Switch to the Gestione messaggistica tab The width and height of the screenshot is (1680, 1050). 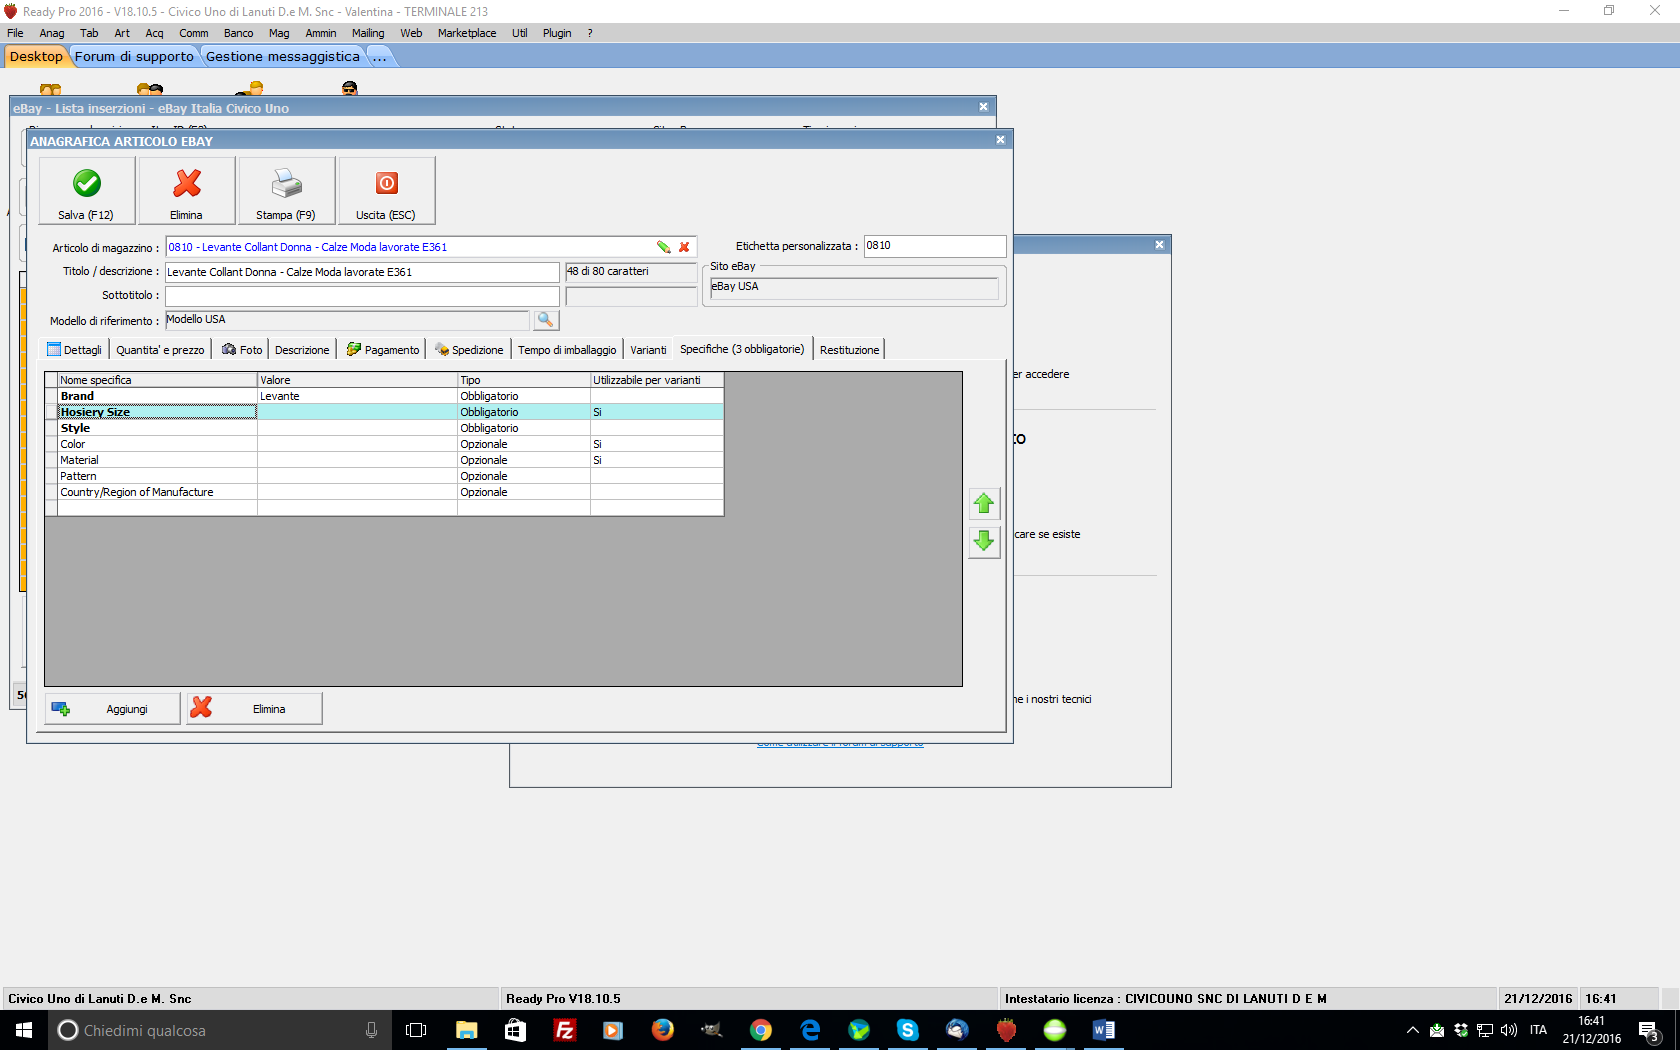(282, 57)
